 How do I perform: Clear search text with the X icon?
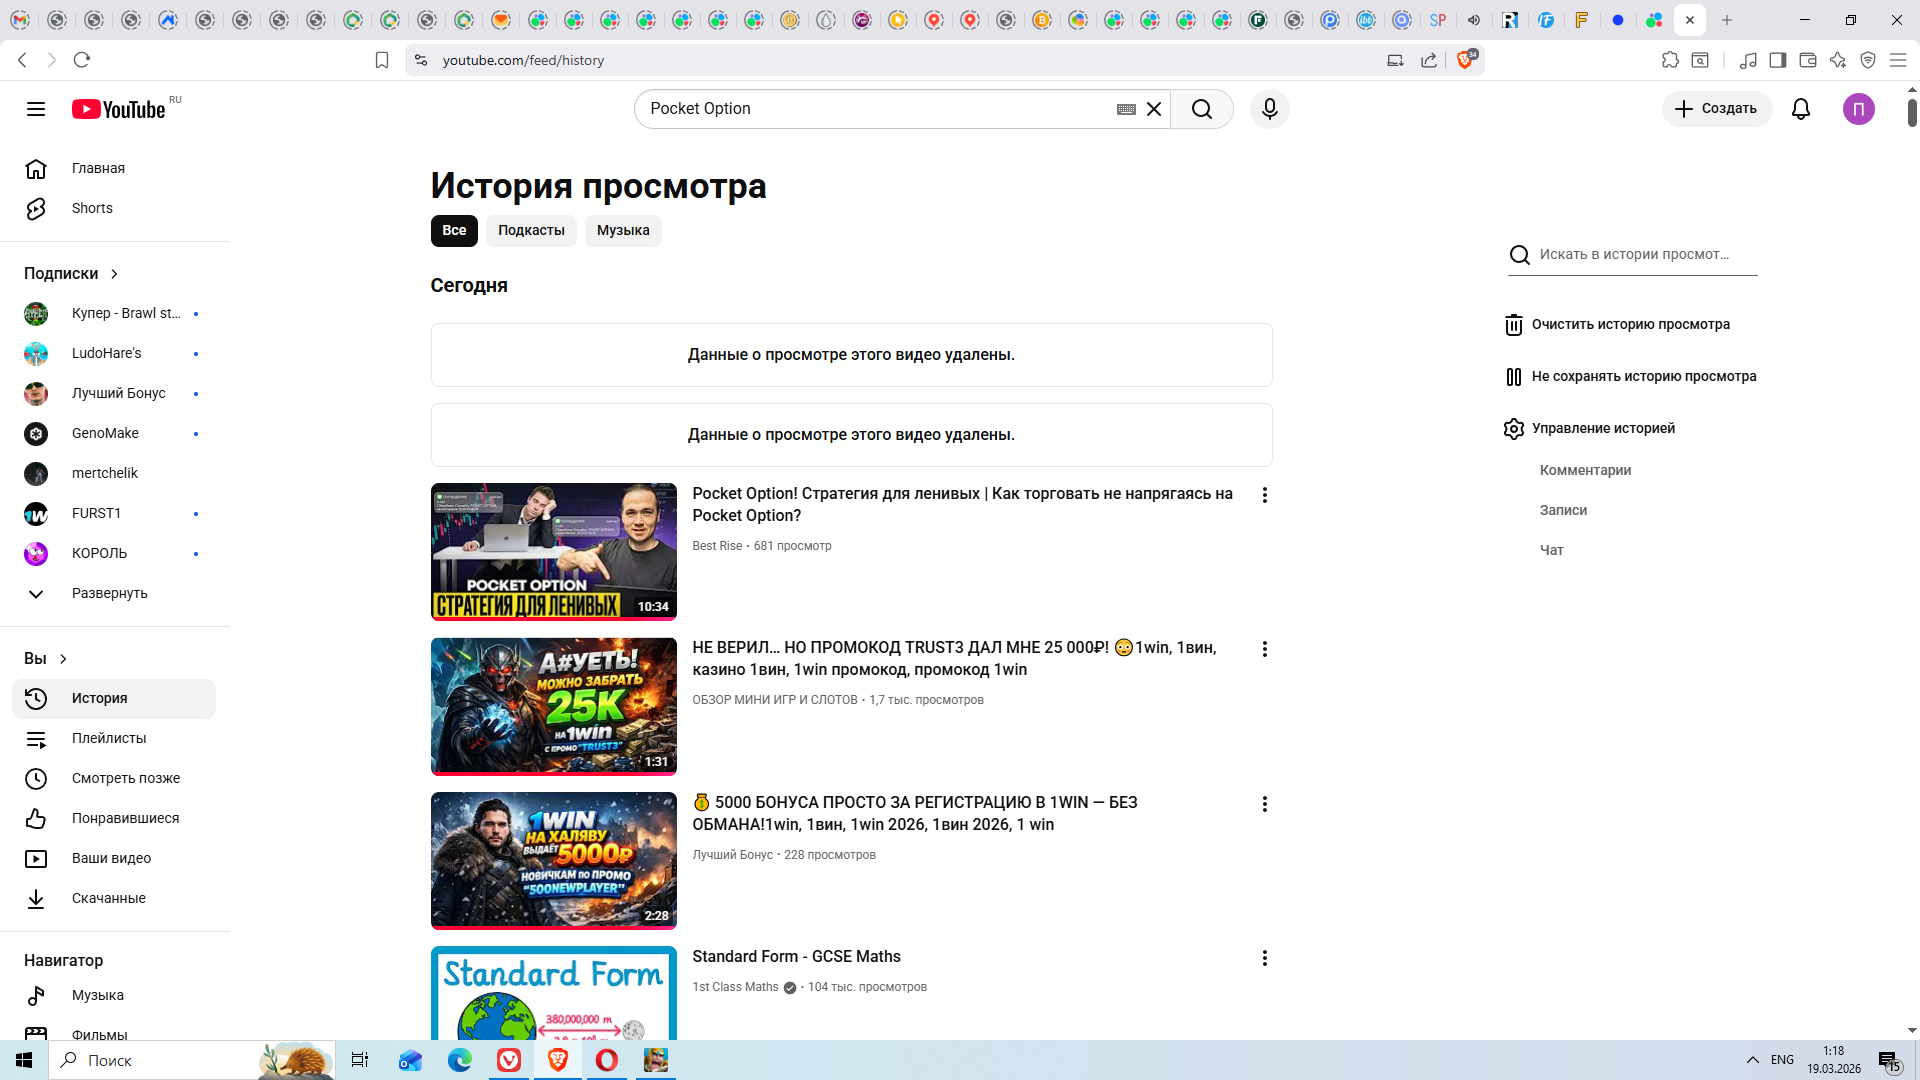1153,109
